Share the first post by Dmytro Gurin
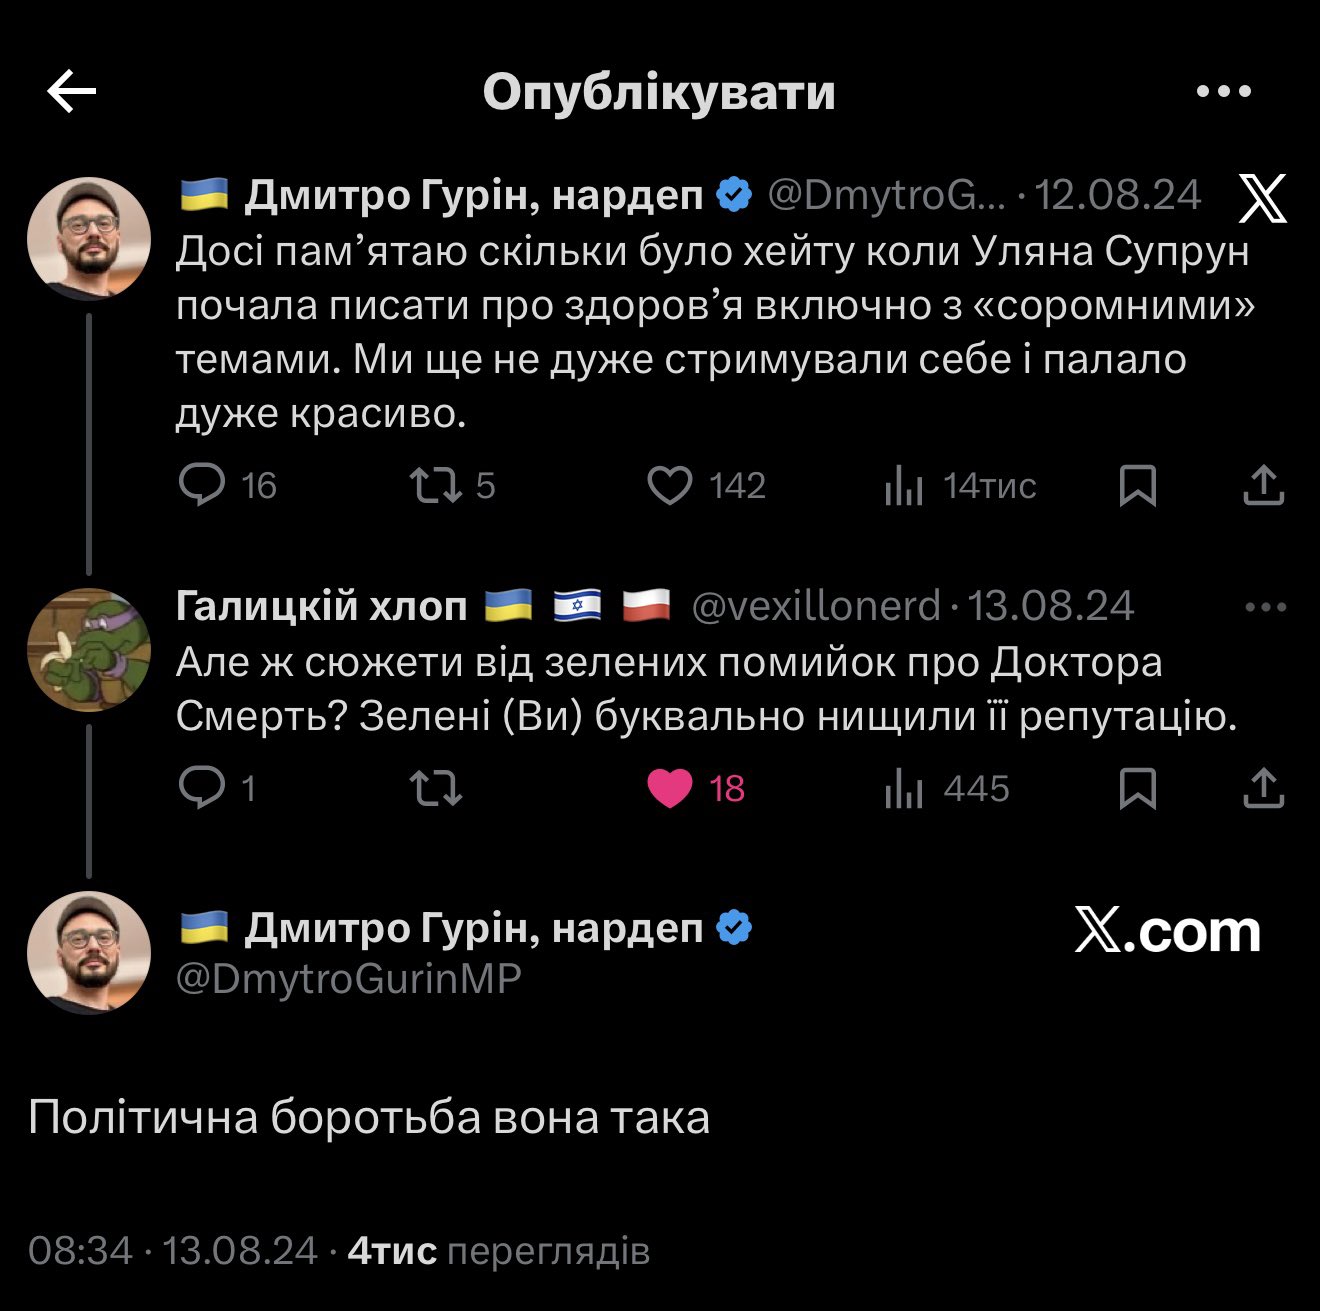 [1263, 485]
